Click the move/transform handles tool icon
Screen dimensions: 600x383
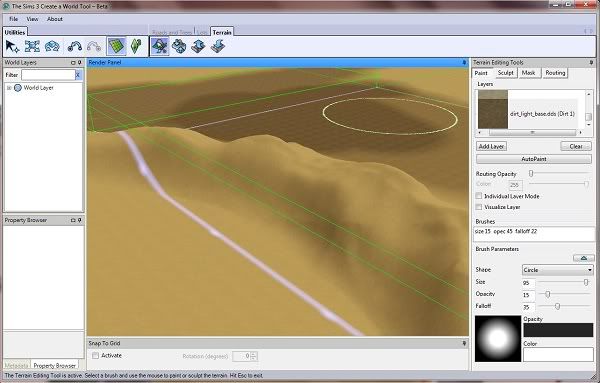pos(32,46)
